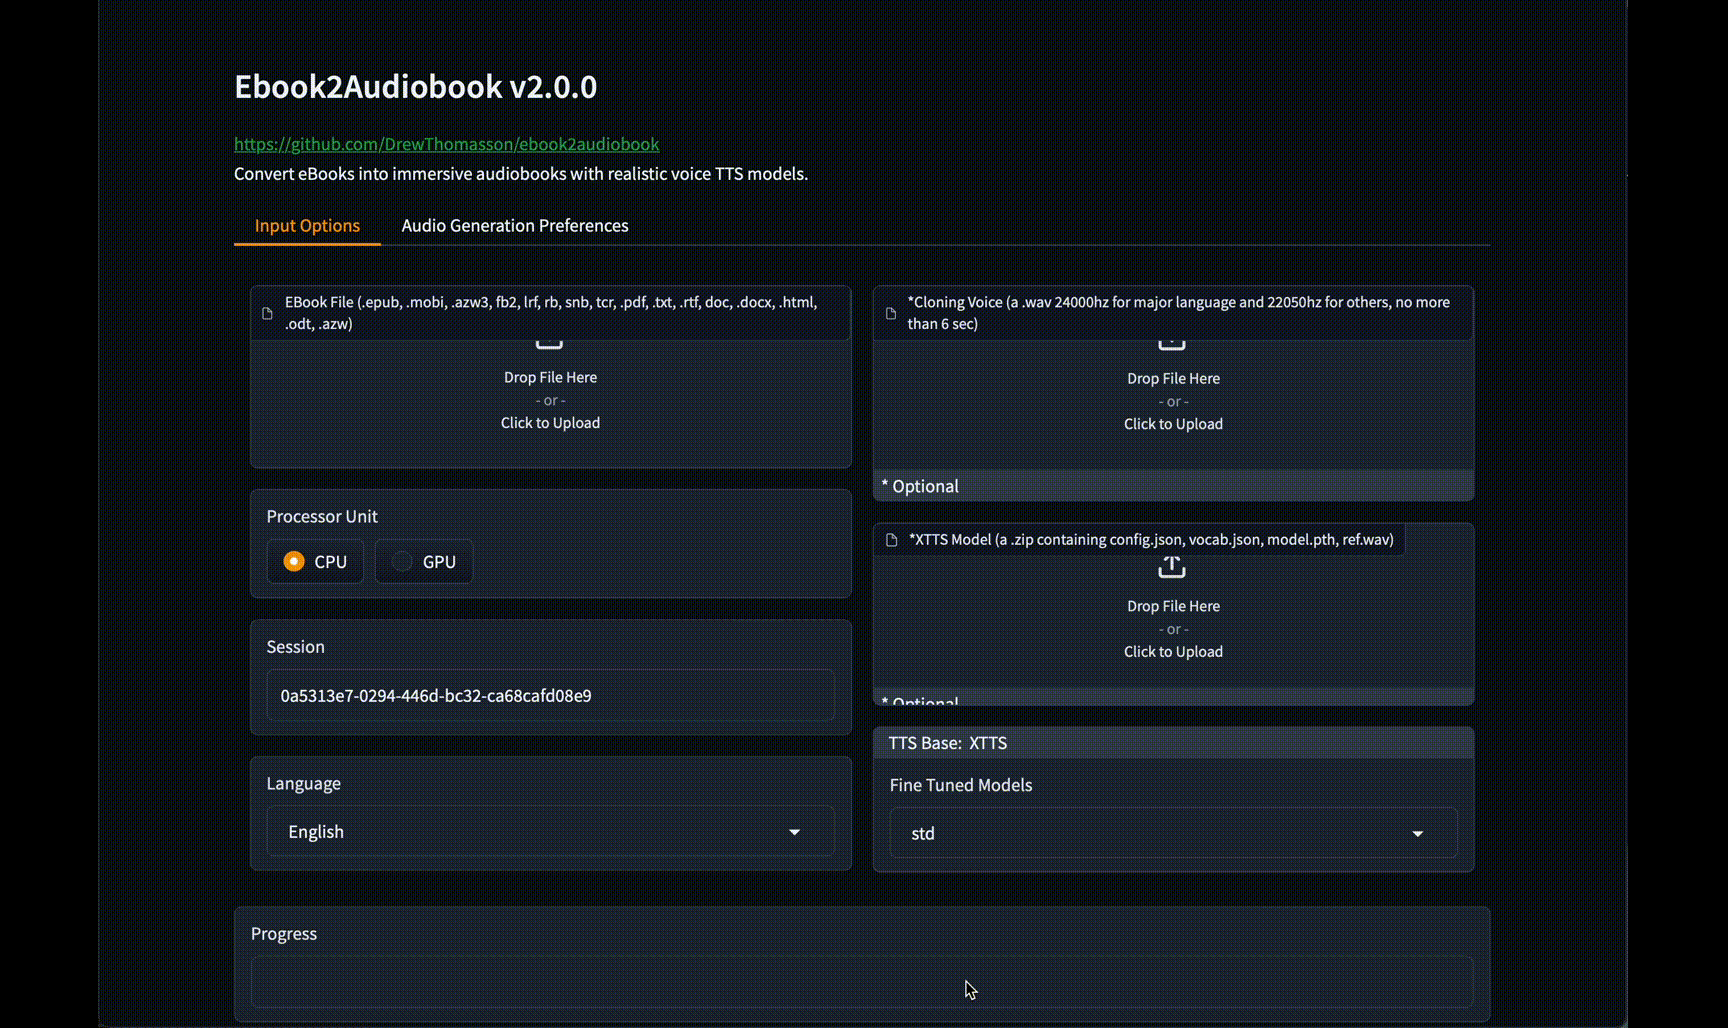Click the upload icon in Cloning Voice drop zone
The image size is (1728, 1028).
pos(1171,340)
